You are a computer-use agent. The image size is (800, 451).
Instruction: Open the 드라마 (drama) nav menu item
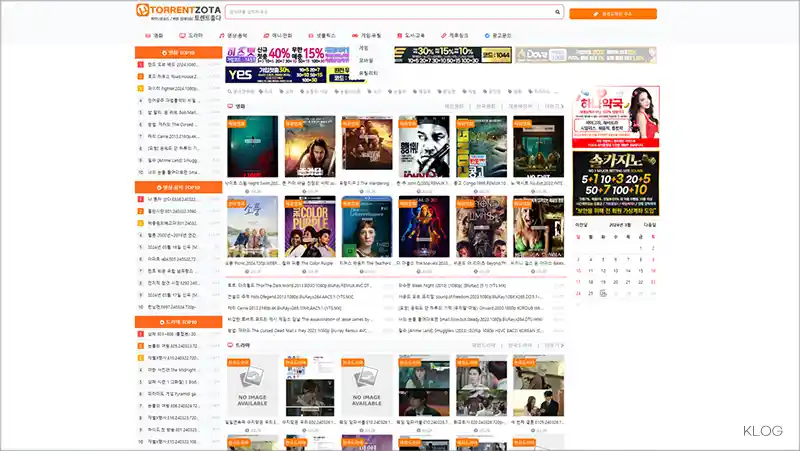(191, 36)
